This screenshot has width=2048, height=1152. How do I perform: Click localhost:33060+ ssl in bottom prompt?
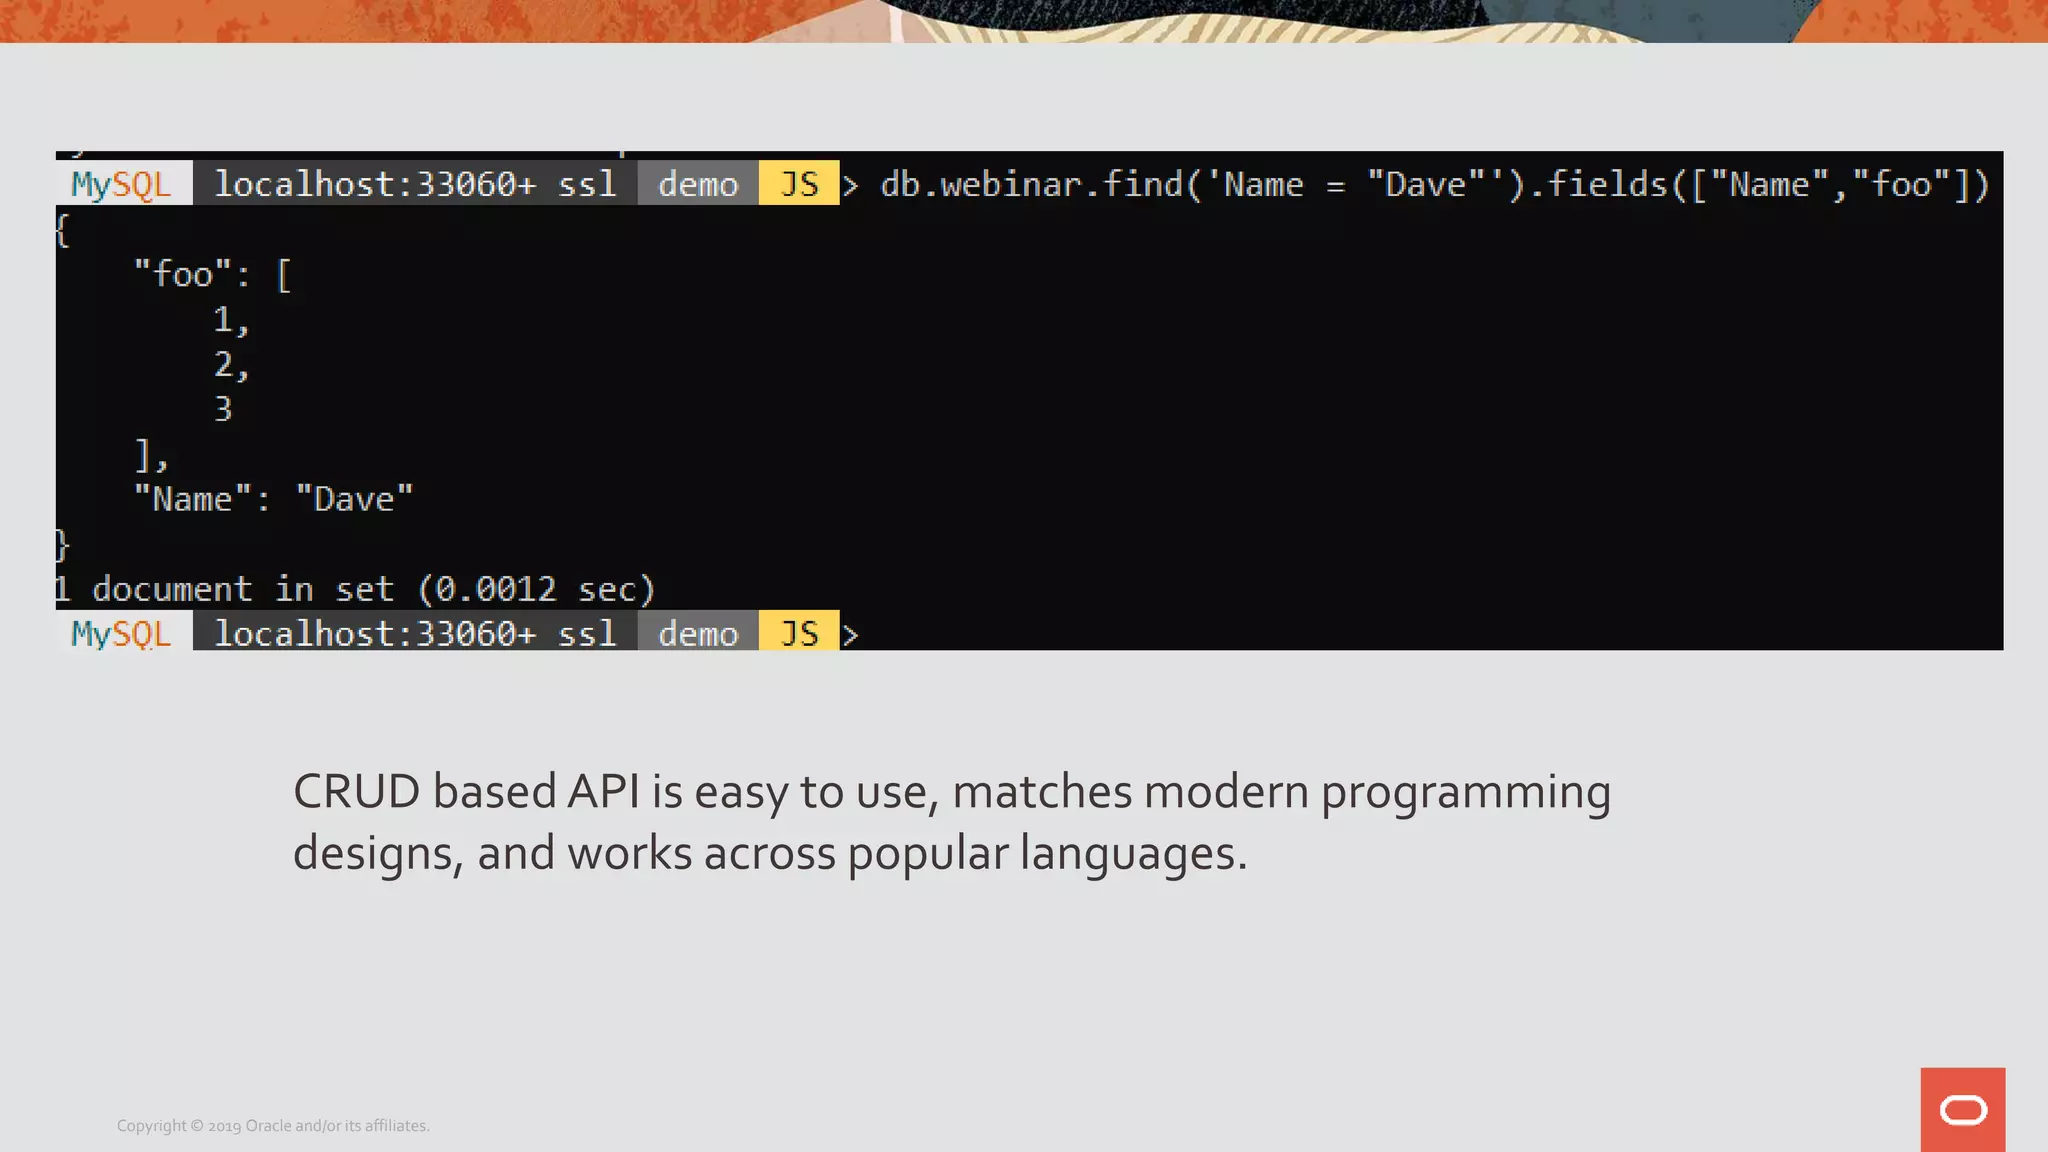pos(415,633)
